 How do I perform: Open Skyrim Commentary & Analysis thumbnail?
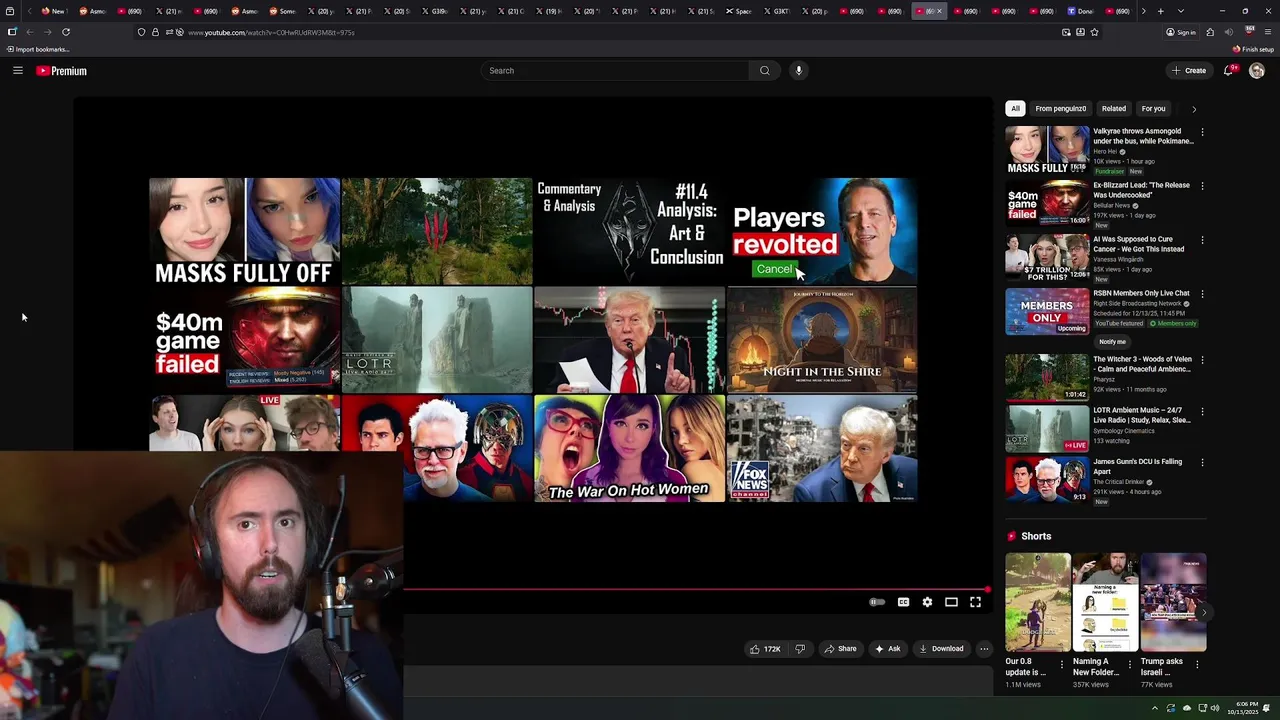point(629,231)
